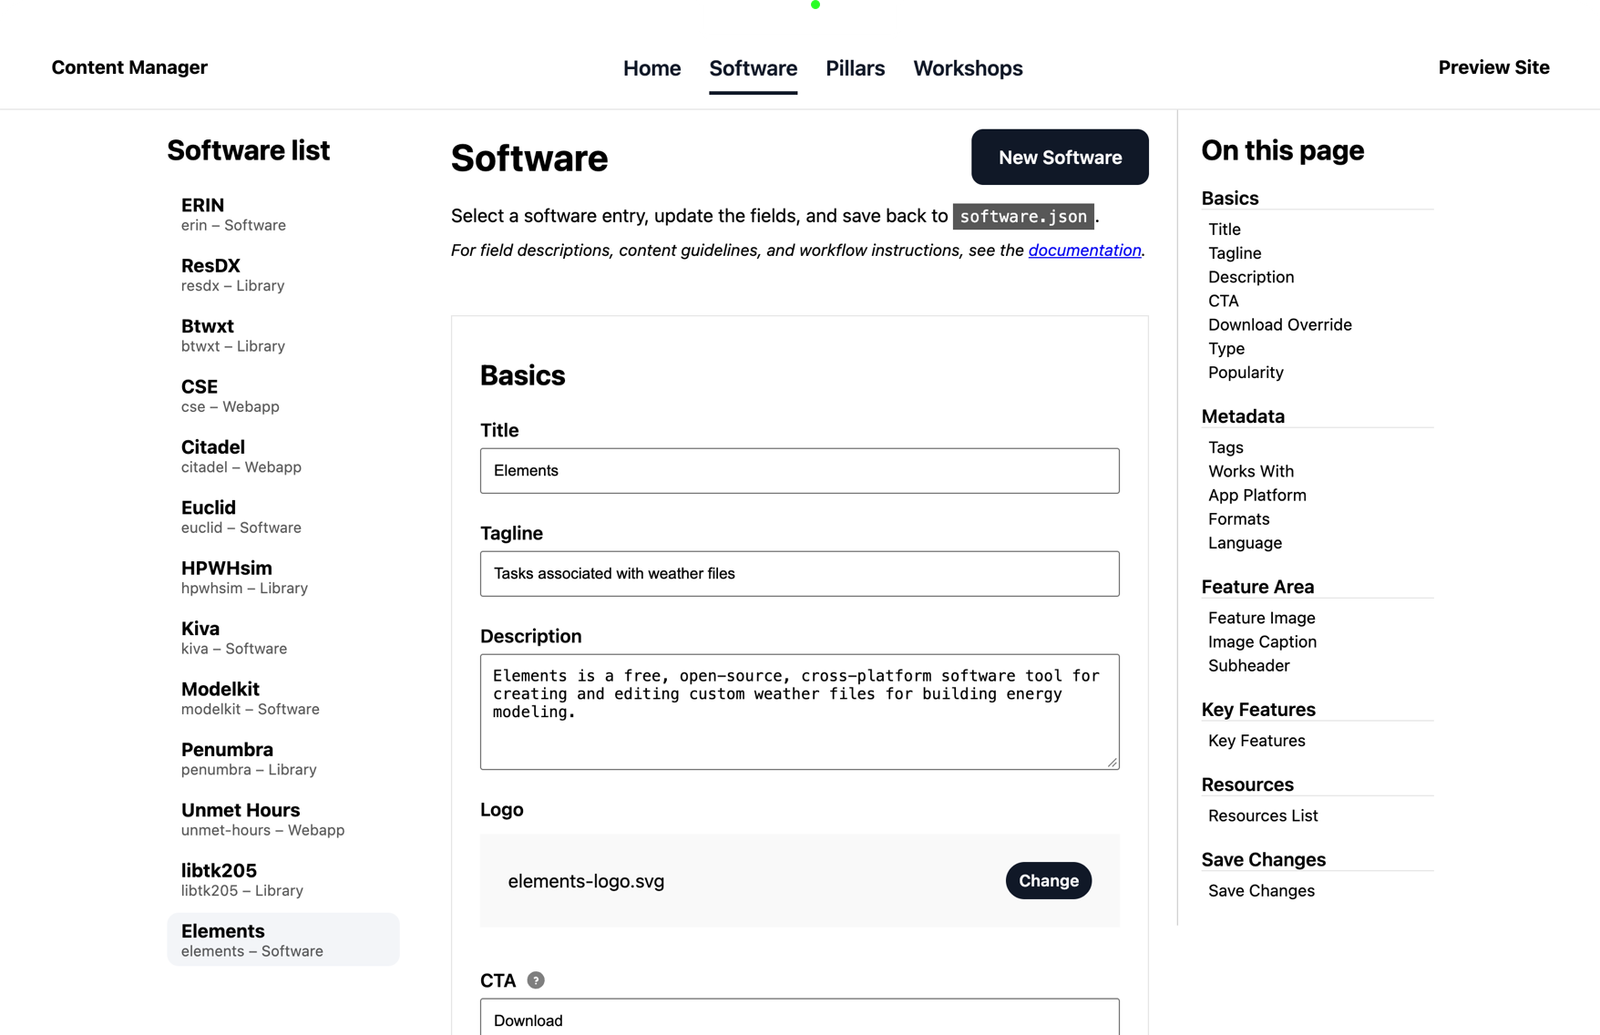The width and height of the screenshot is (1600, 1035).
Task: Focus the Tagline input field
Action: click(x=800, y=573)
